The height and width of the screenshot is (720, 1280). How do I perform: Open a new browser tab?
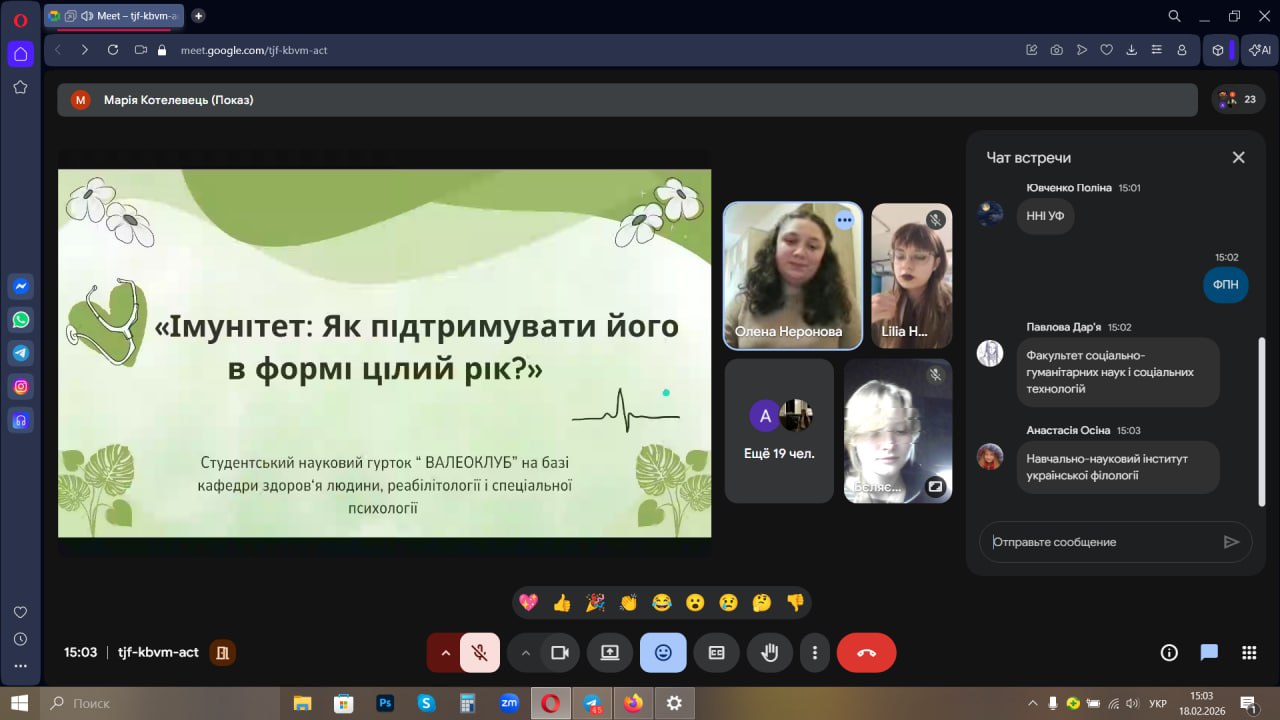198,16
